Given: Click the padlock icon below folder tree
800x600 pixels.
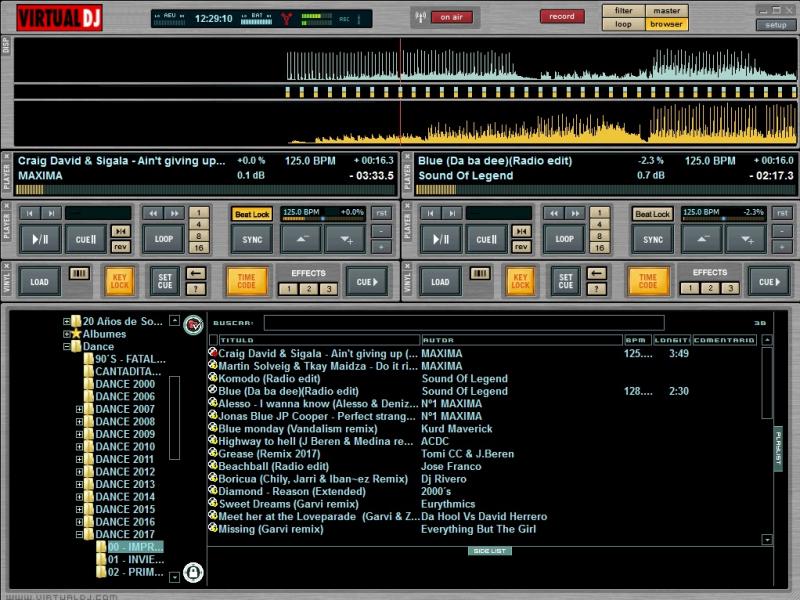Looking at the screenshot, I should coord(193,572).
